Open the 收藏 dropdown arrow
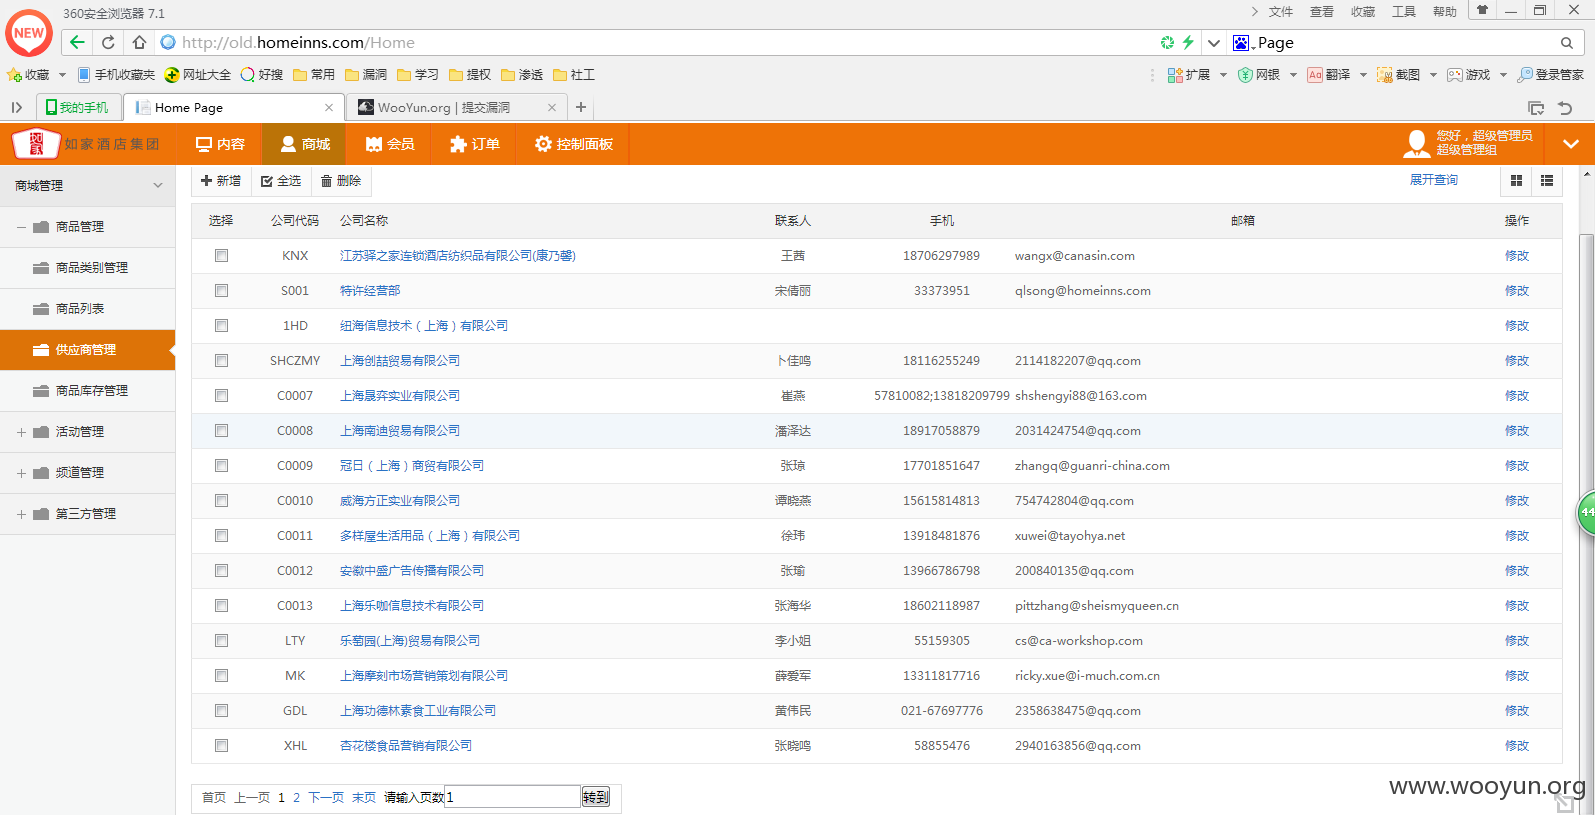Viewport: 1595px width, 815px height. click(62, 75)
